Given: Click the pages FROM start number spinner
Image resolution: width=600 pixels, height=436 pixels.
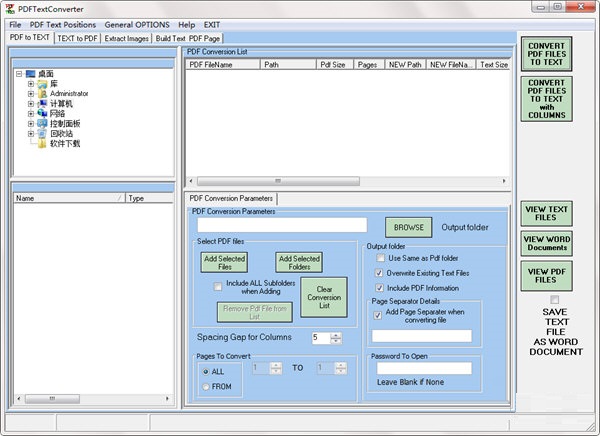Looking at the screenshot, I should coord(267,368).
